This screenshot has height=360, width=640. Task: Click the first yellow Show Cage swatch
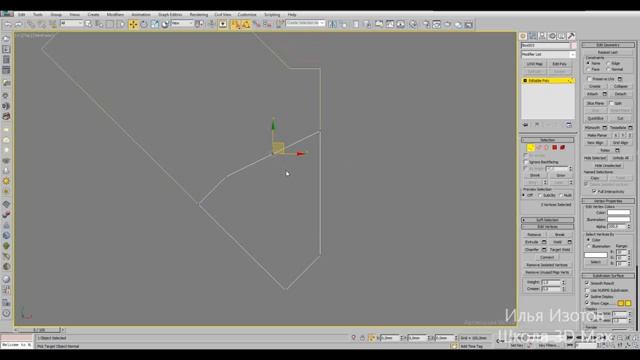point(620,303)
